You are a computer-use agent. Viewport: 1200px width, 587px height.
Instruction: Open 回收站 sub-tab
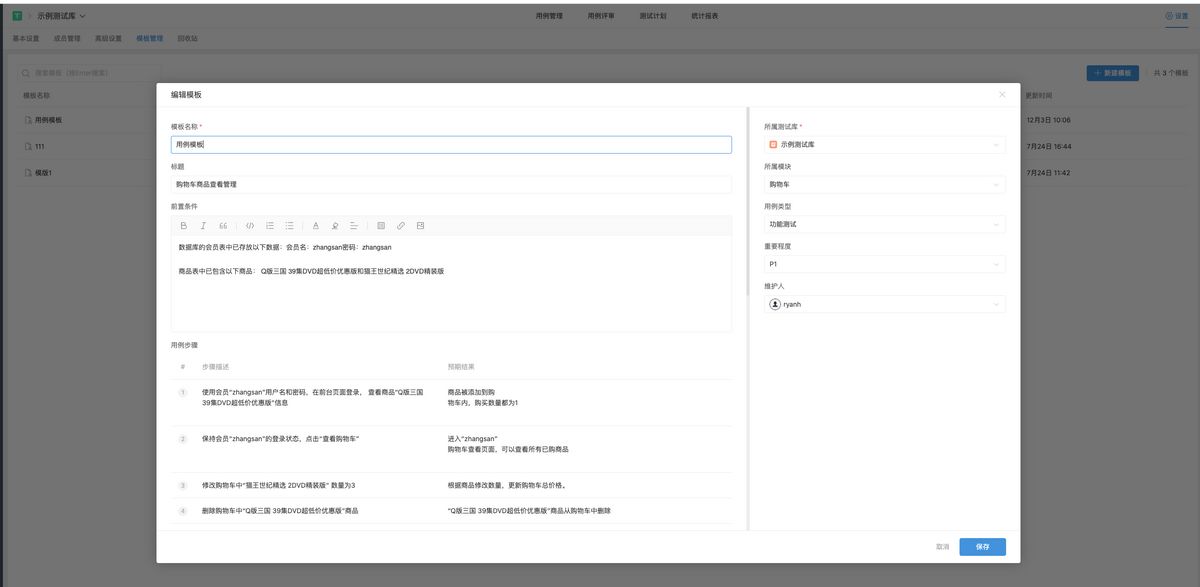pos(187,39)
